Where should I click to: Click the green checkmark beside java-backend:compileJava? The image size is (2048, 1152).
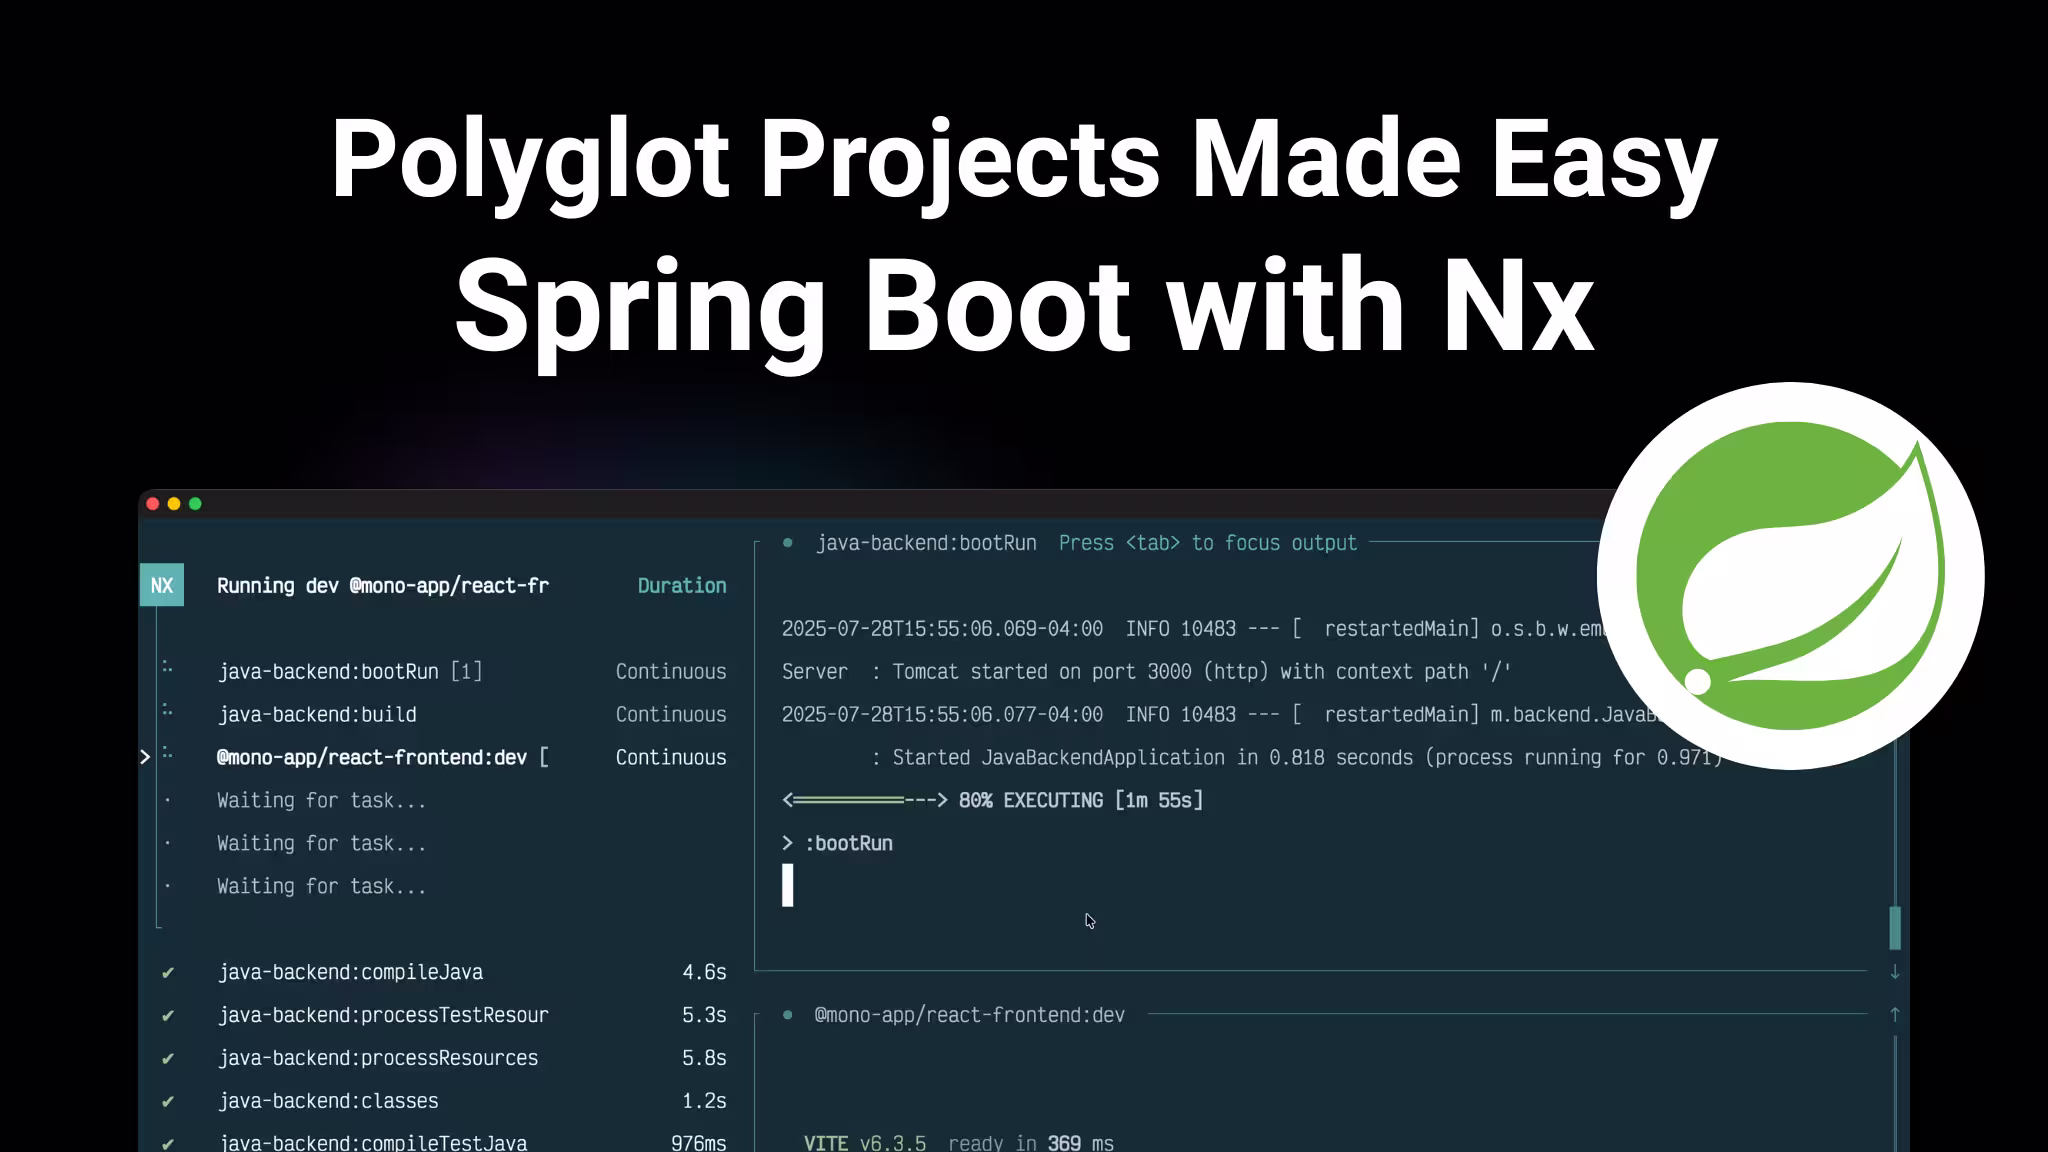168,971
